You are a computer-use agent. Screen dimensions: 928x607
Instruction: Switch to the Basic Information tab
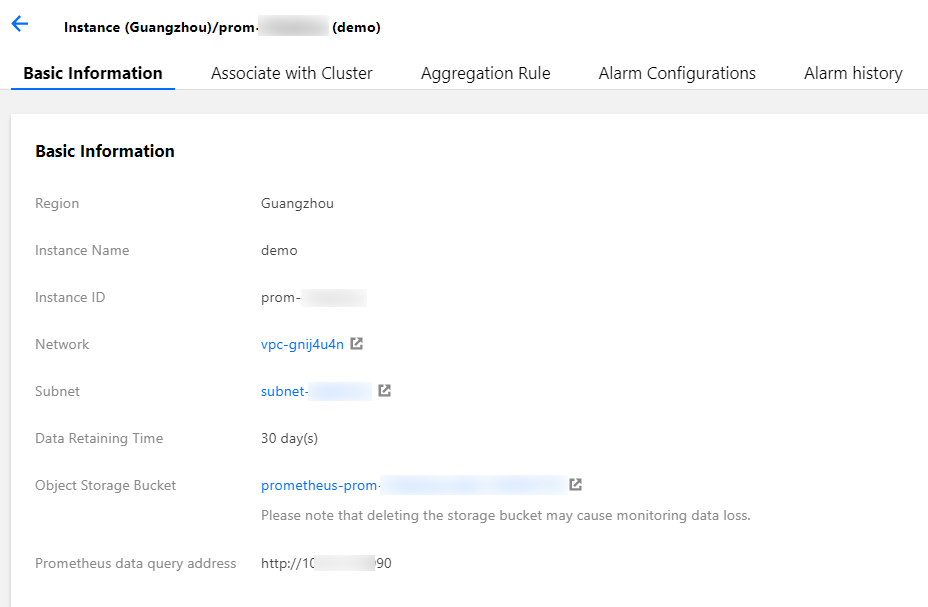(93, 73)
